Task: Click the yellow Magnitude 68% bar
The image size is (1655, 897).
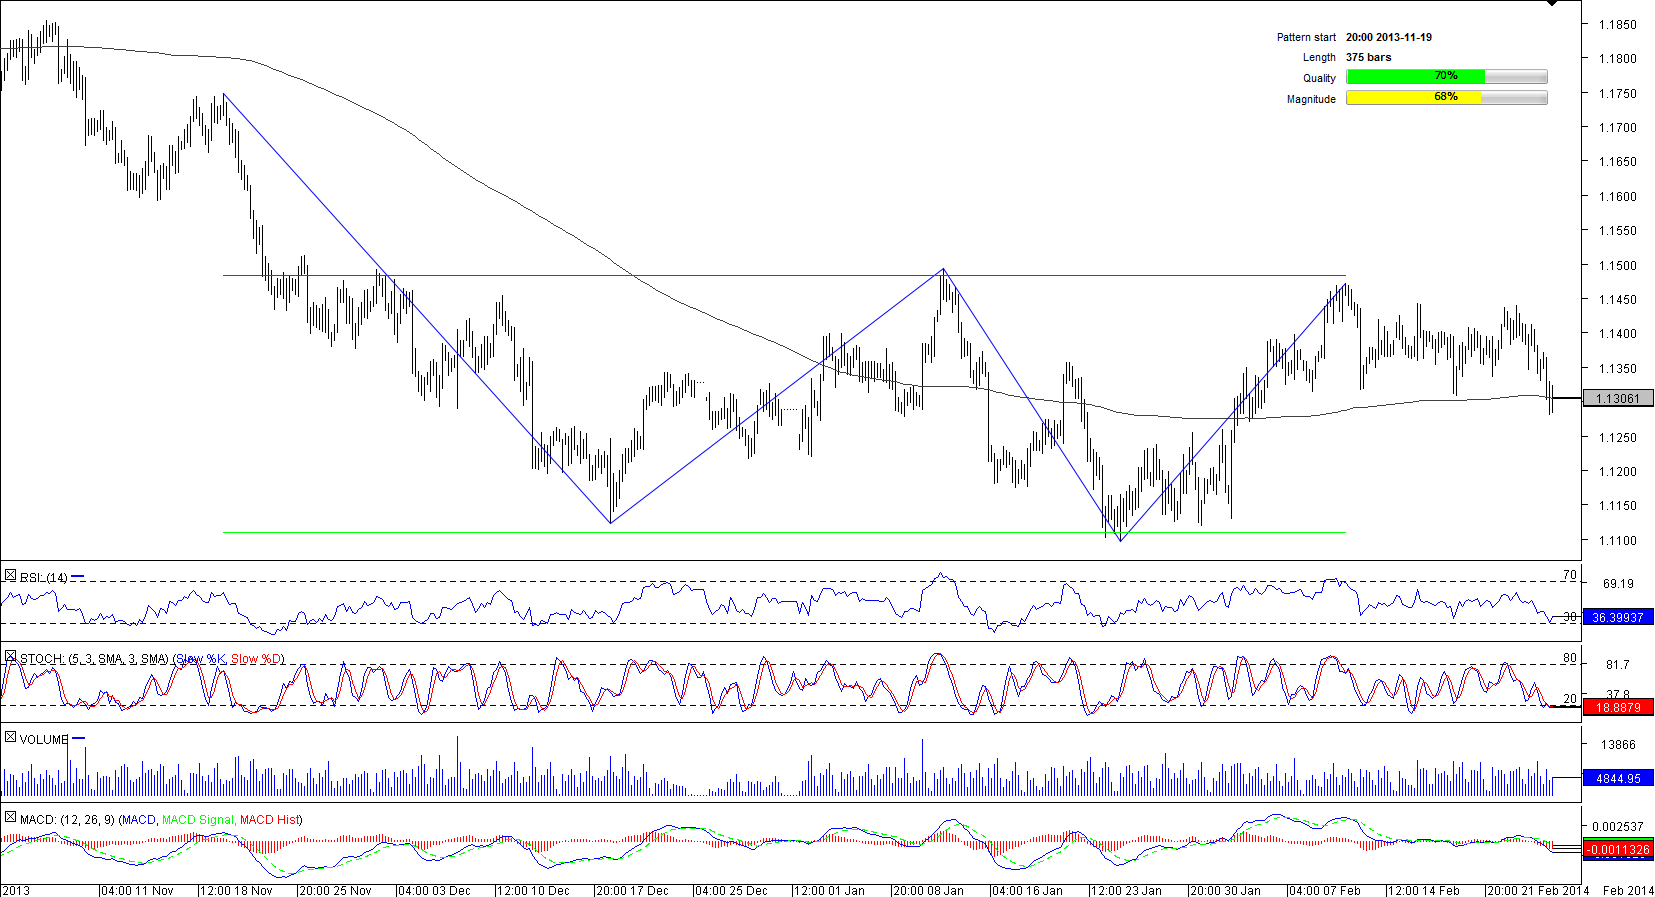Action: click(x=1413, y=98)
